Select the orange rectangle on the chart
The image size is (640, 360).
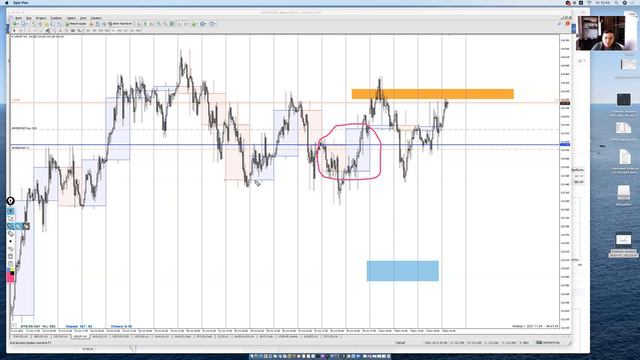(433, 94)
